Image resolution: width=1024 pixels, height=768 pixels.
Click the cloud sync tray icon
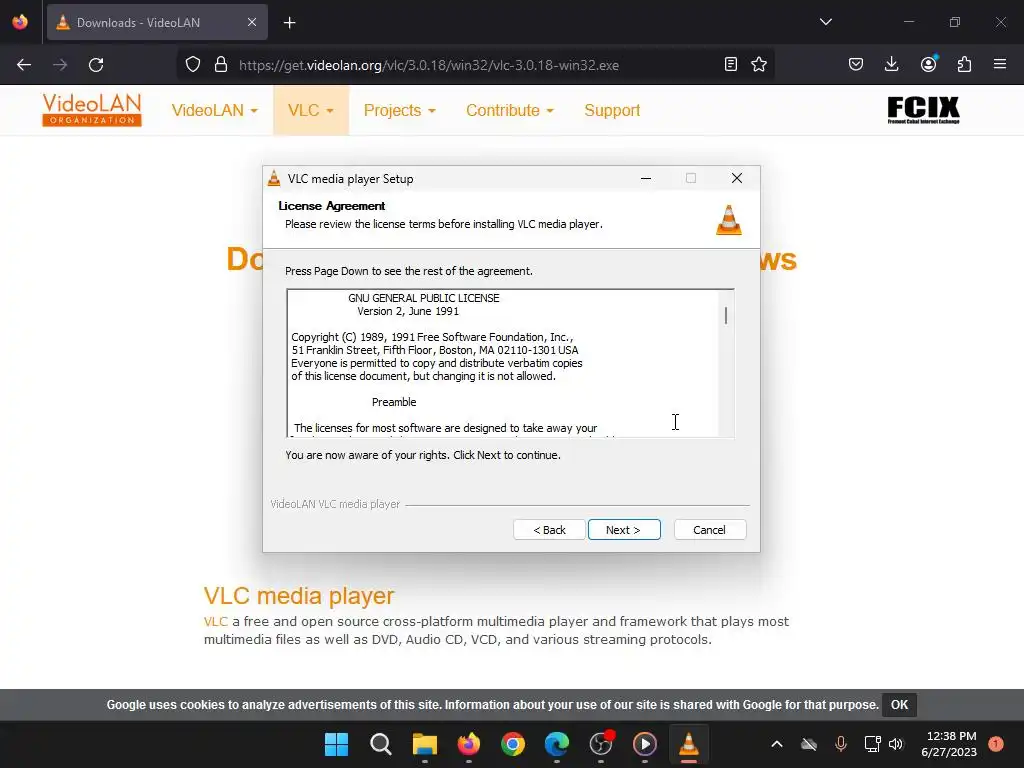pos(809,744)
